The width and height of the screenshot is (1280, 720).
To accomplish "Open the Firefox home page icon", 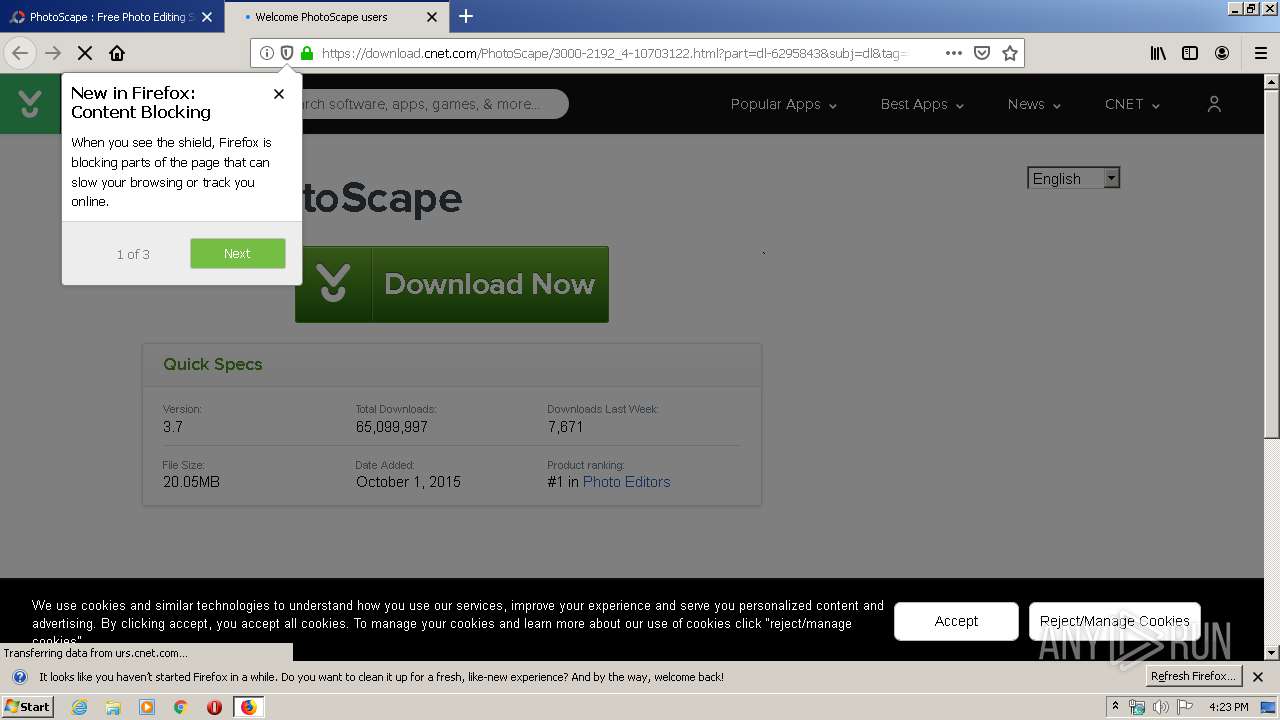I will pyautogui.click(x=117, y=53).
